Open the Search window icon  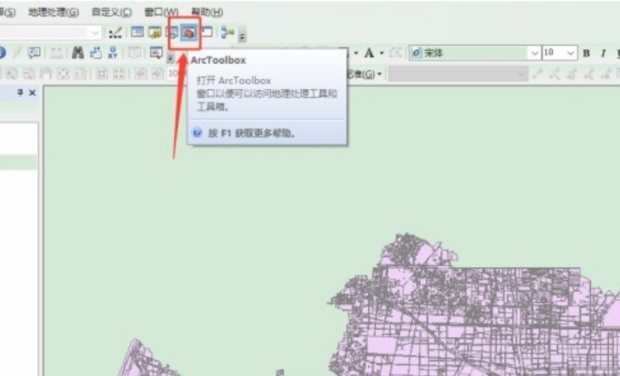click(173, 33)
